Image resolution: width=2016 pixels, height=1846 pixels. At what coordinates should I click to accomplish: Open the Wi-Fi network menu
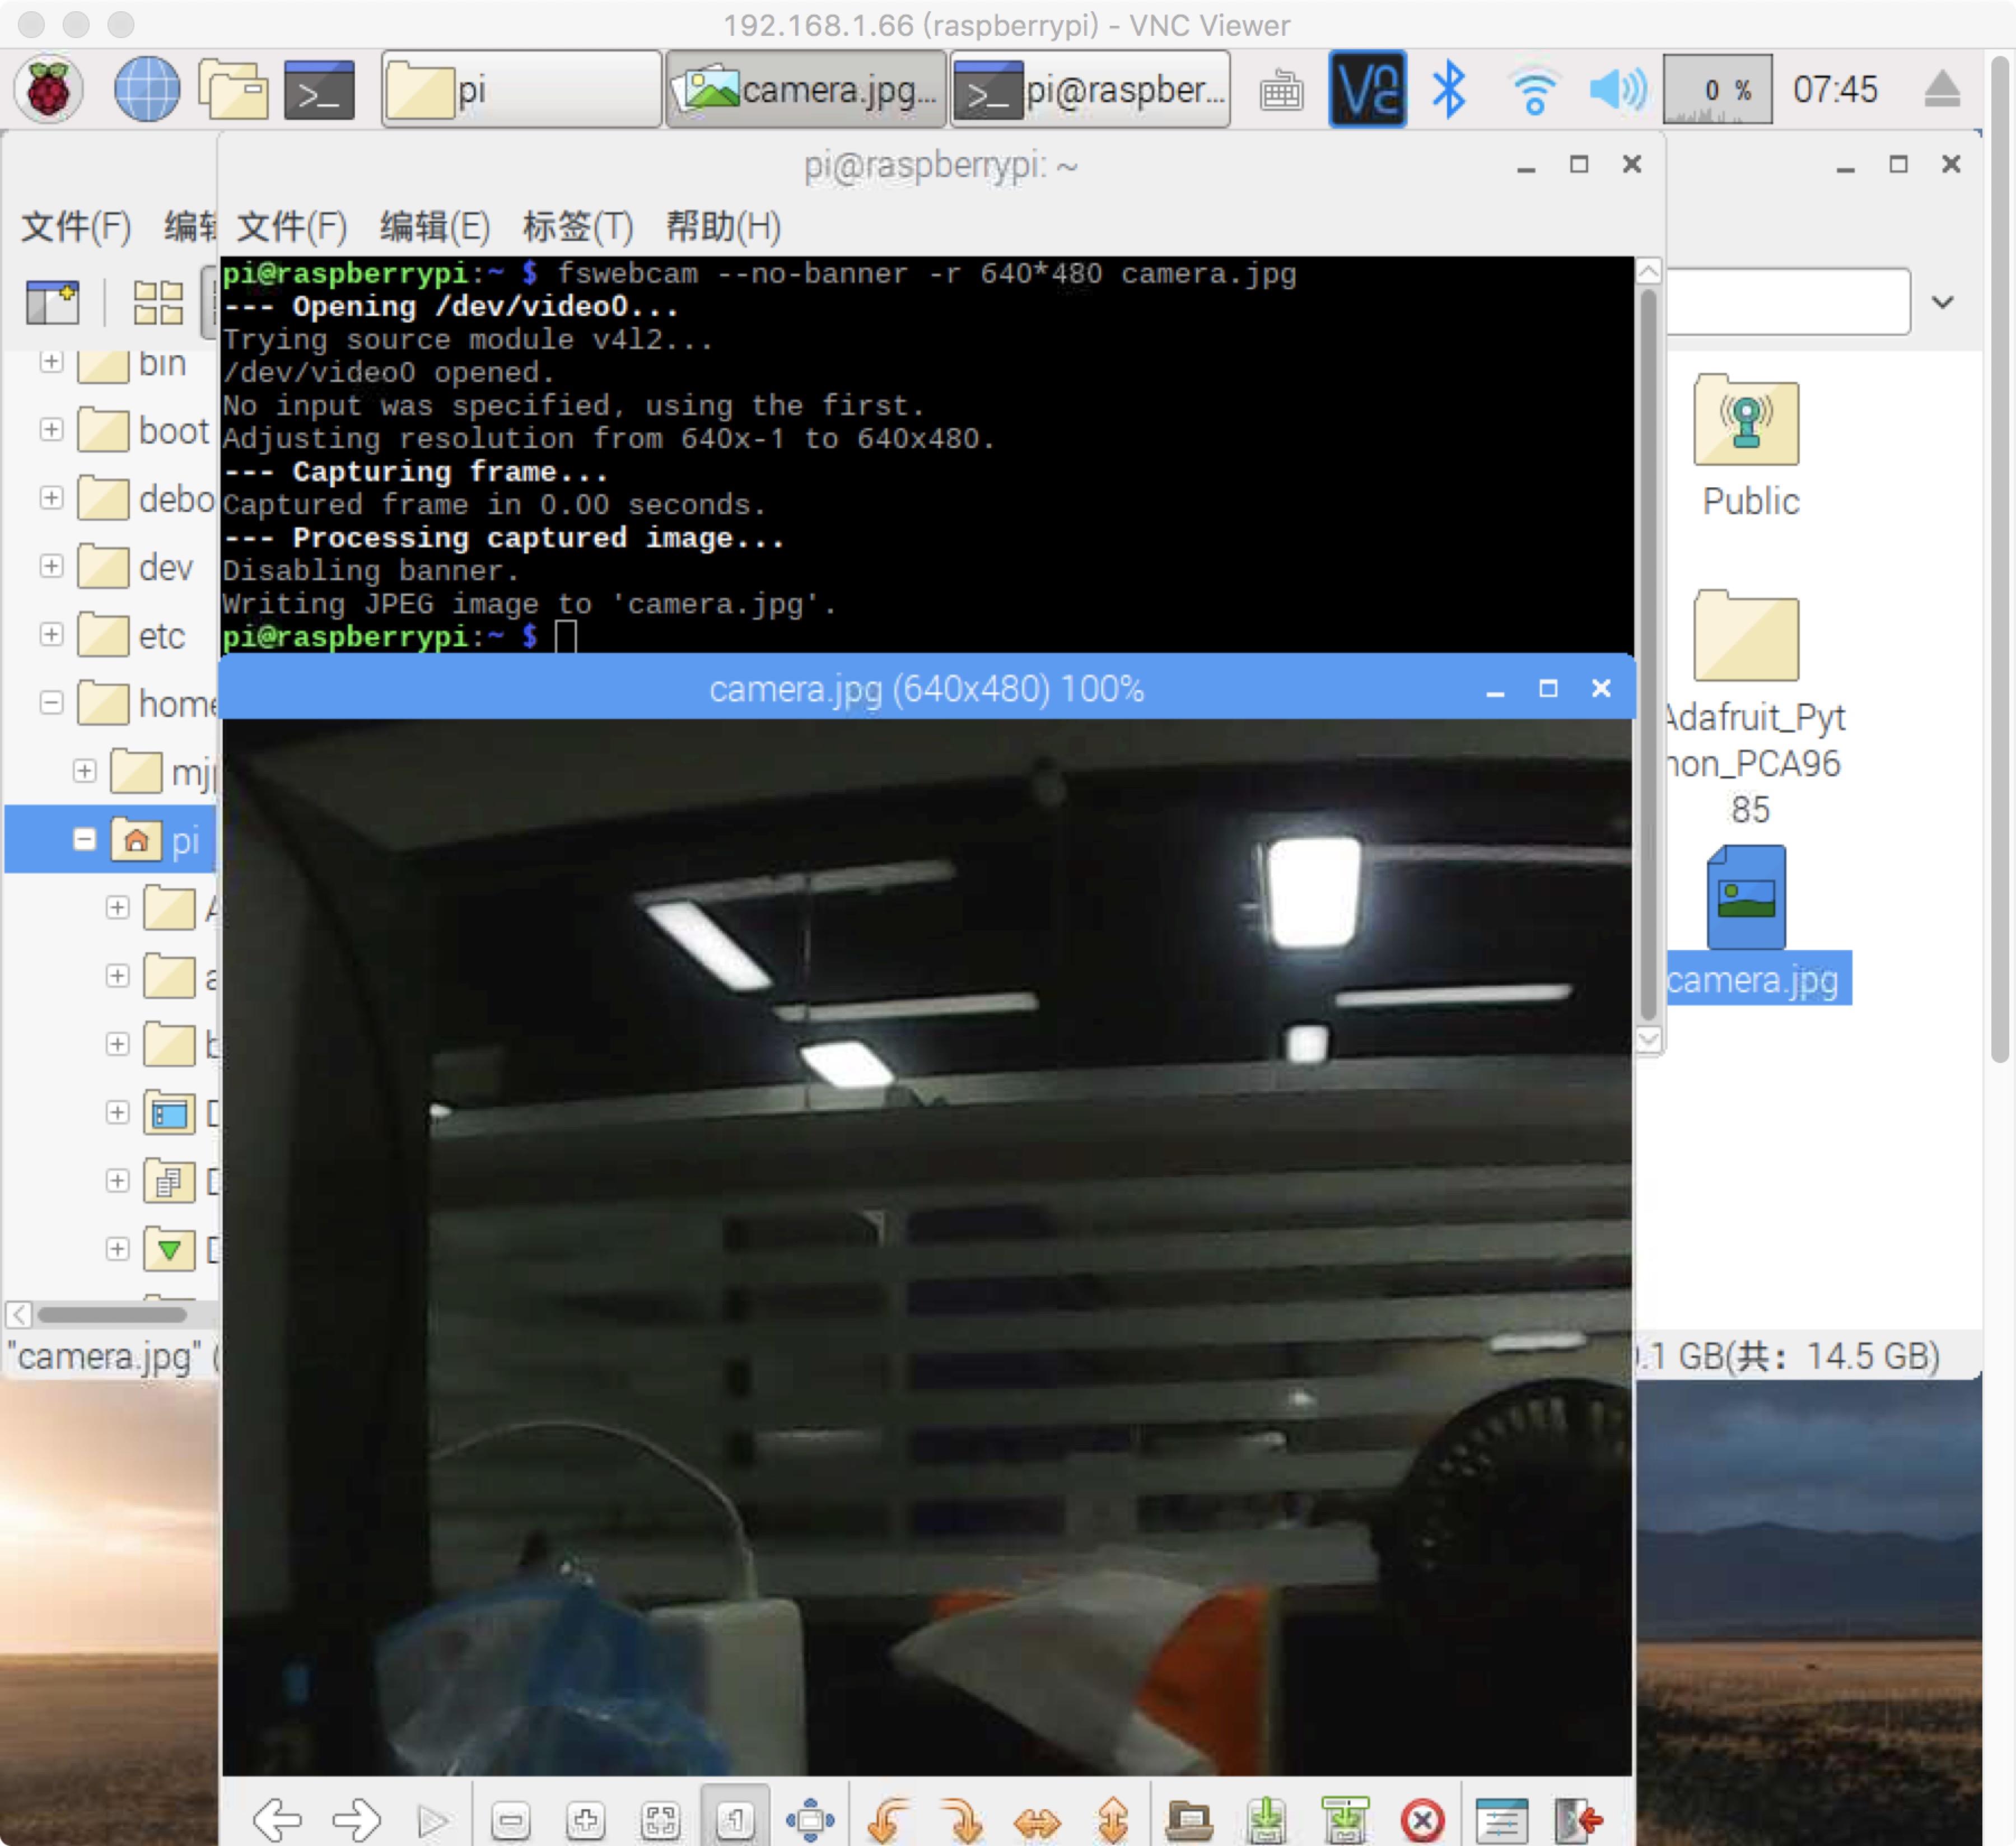point(1534,91)
